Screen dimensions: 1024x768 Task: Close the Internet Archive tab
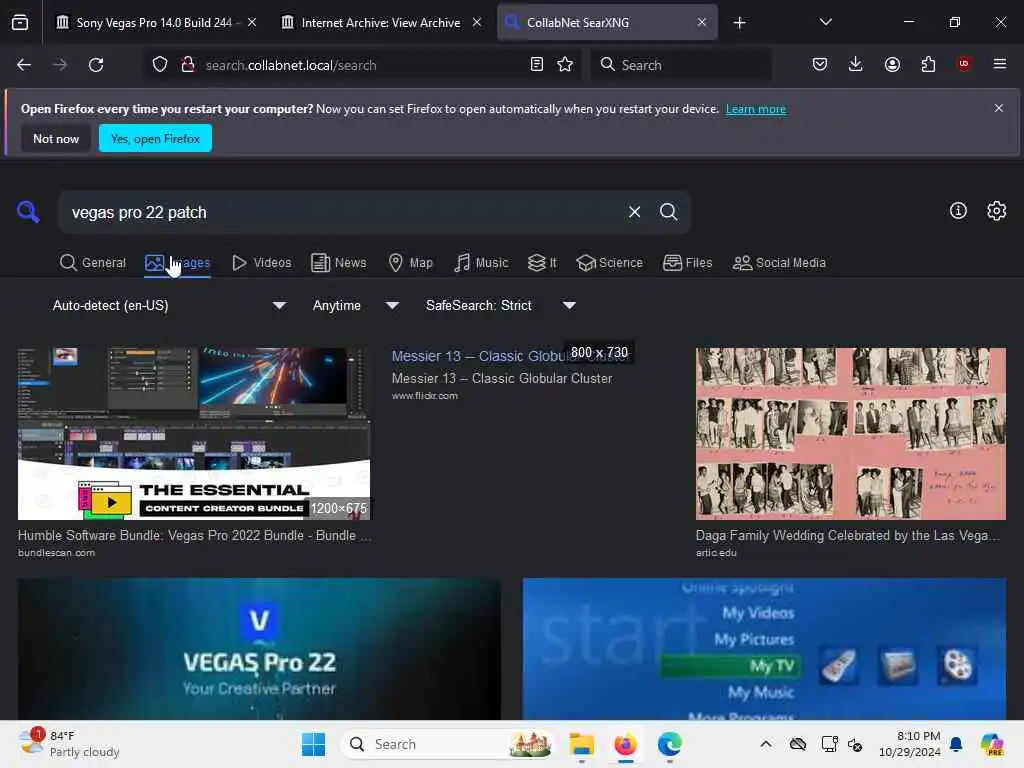tap(477, 22)
